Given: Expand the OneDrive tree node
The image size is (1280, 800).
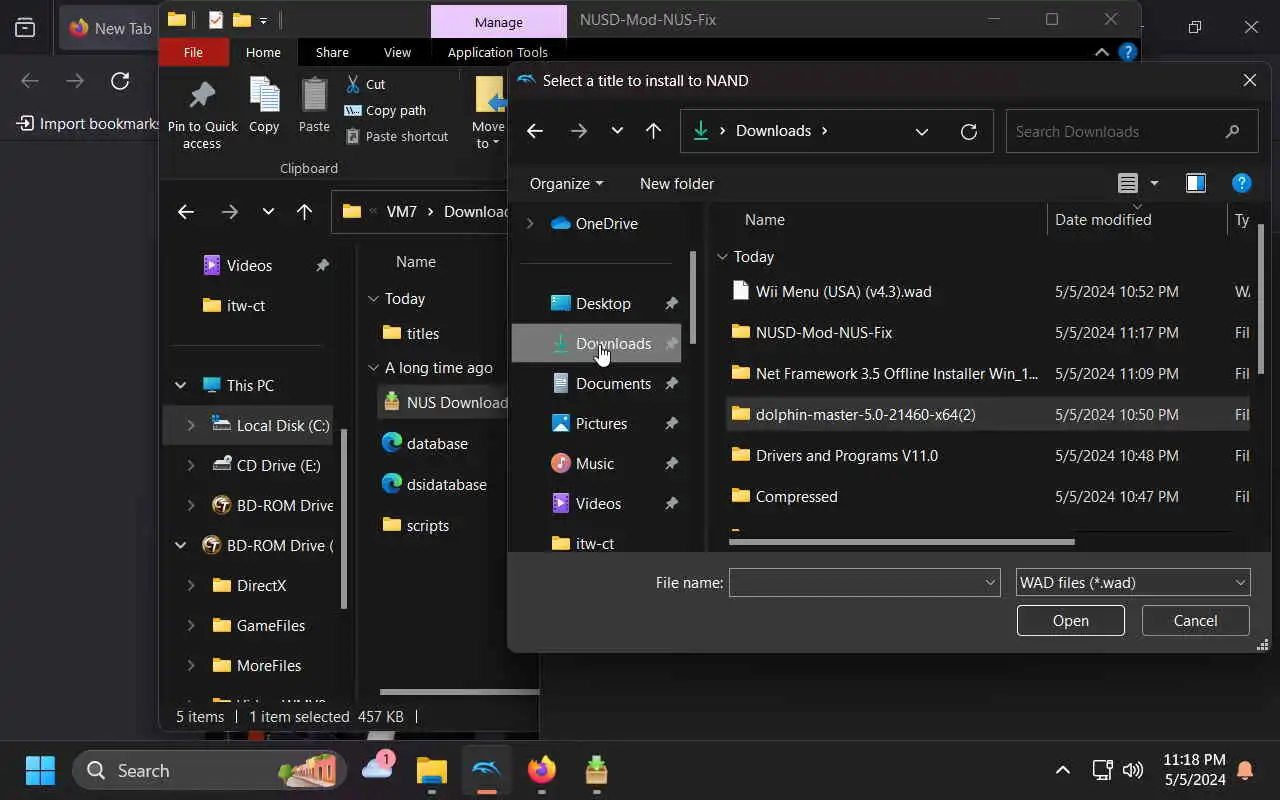Looking at the screenshot, I should (x=530, y=223).
